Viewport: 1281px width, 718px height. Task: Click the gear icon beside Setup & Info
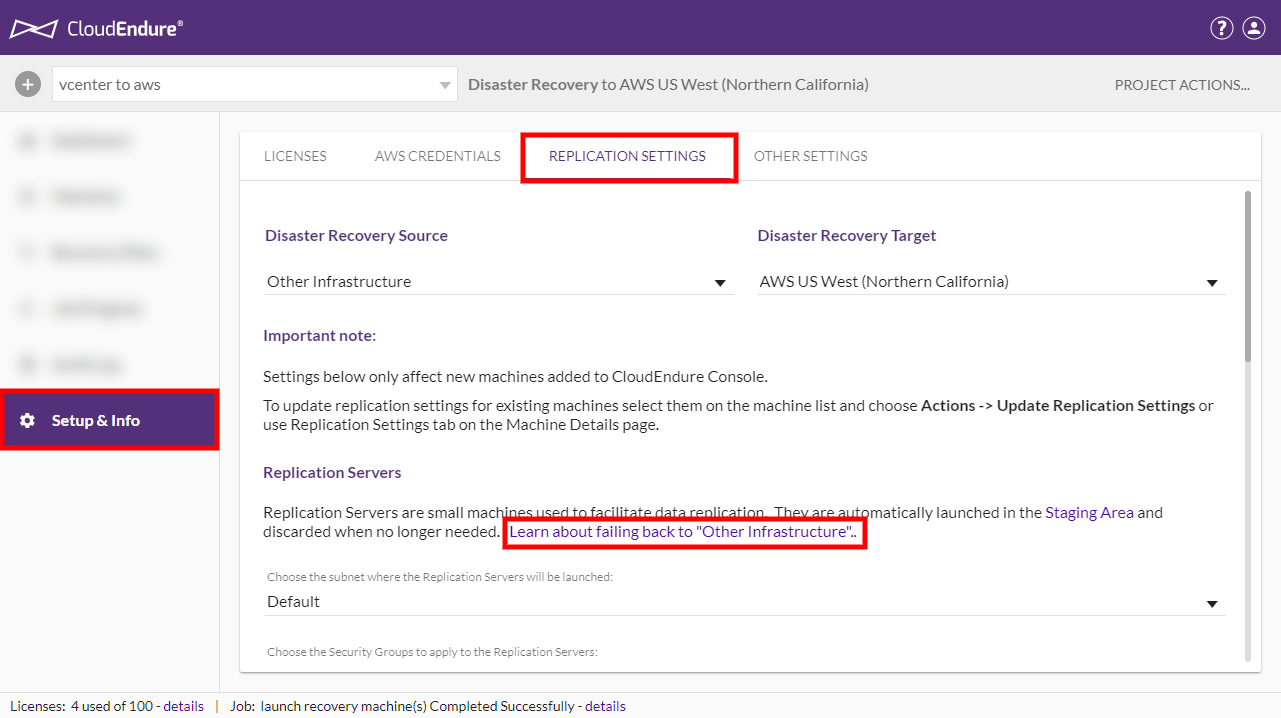(x=28, y=421)
